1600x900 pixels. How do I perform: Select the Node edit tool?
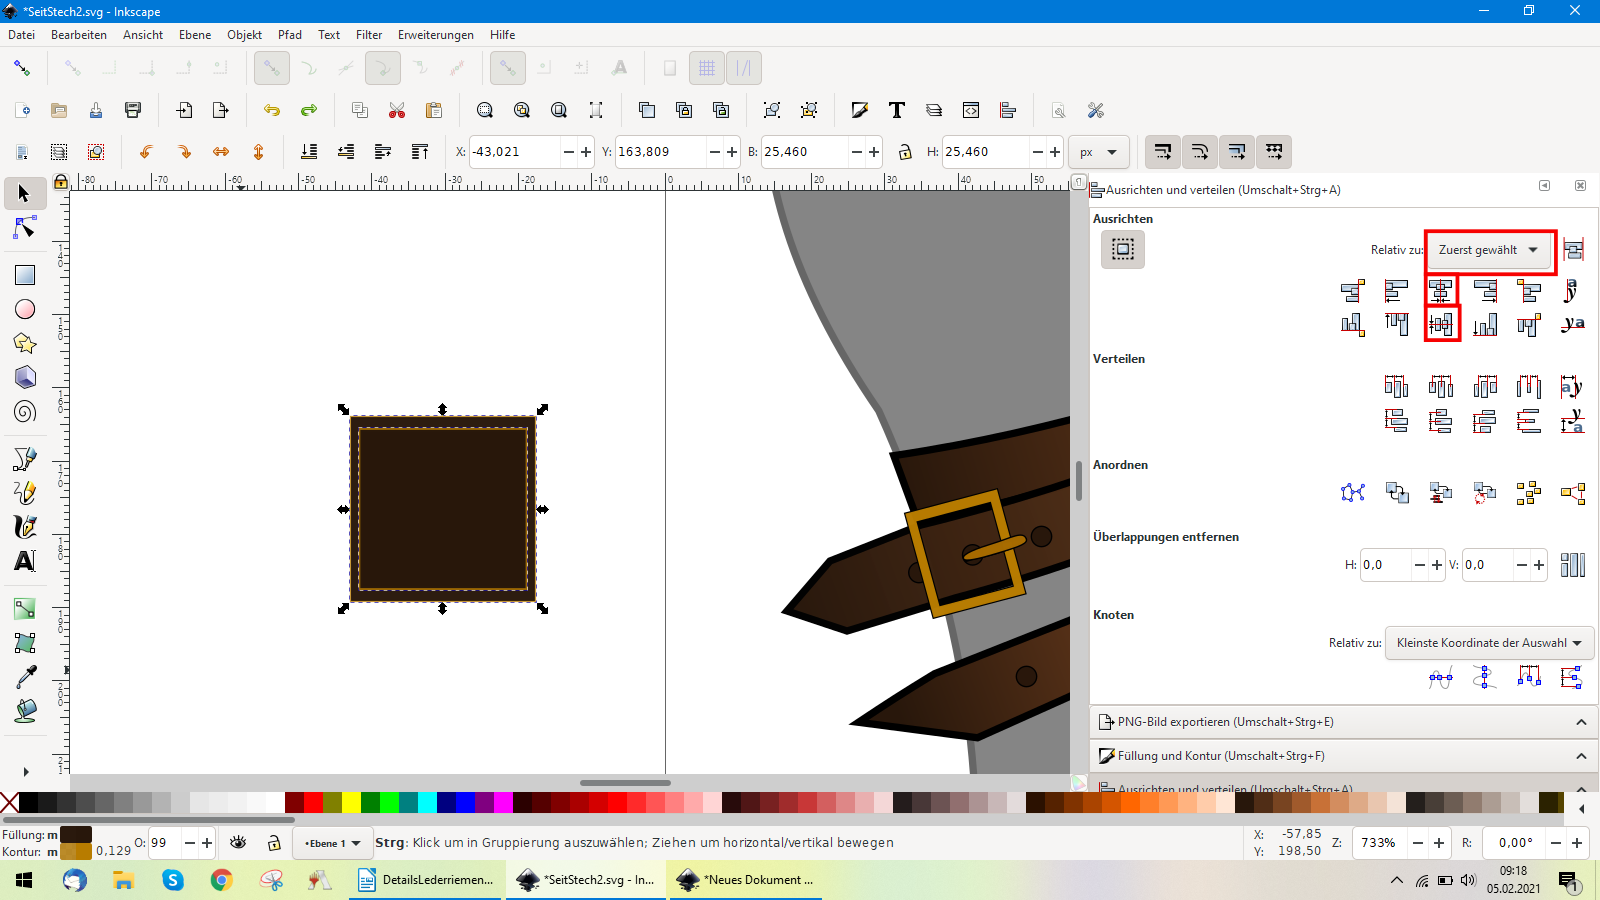[x=25, y=229]
